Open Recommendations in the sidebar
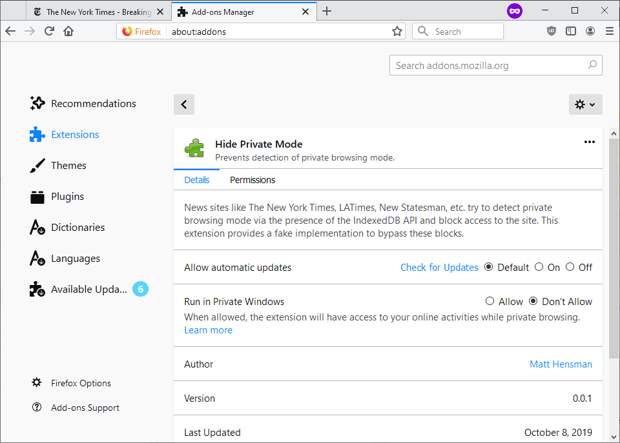Screen dimensions: 620x443 (83, 103)
